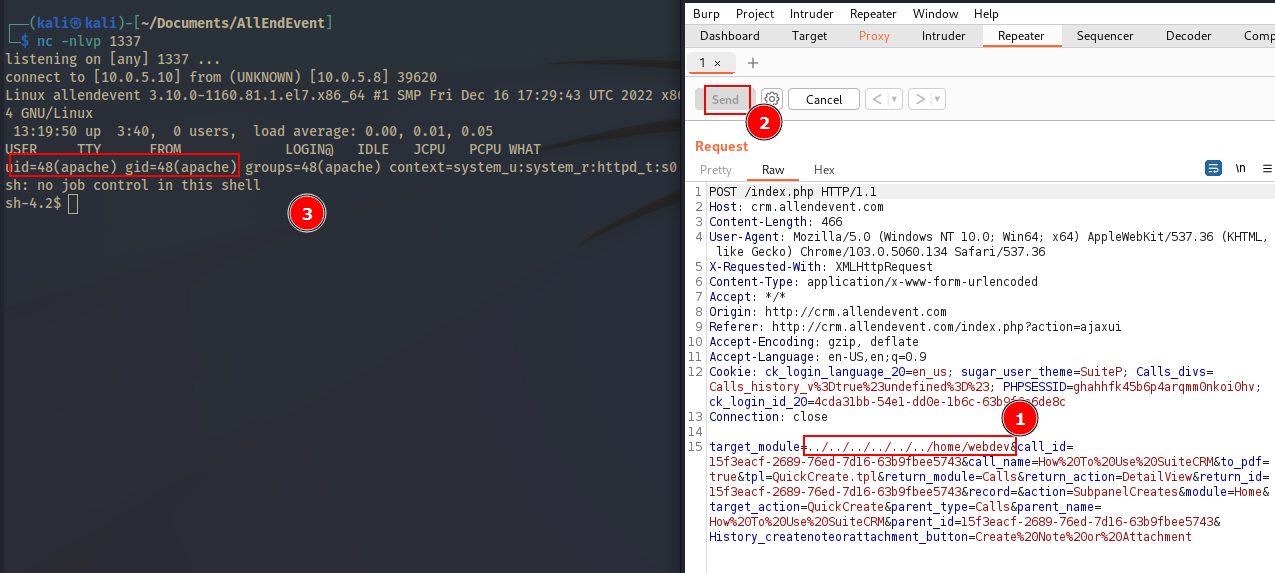The image size is (1275, 573).
Task: Click the Content-Type header line
Action: click(873, 282)
